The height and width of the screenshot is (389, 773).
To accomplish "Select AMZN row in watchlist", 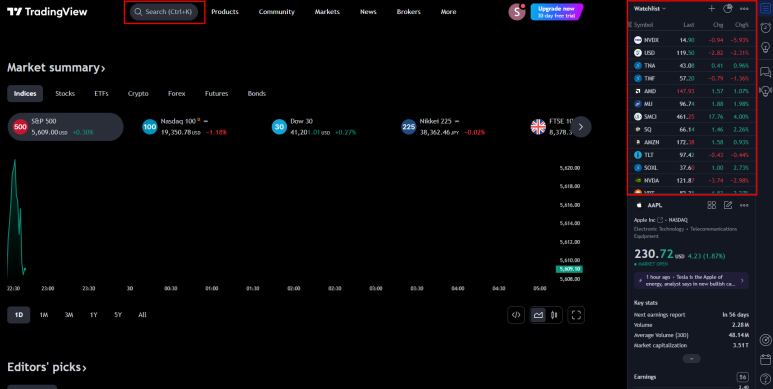I will pyautogui.click(x=691, y=142).
